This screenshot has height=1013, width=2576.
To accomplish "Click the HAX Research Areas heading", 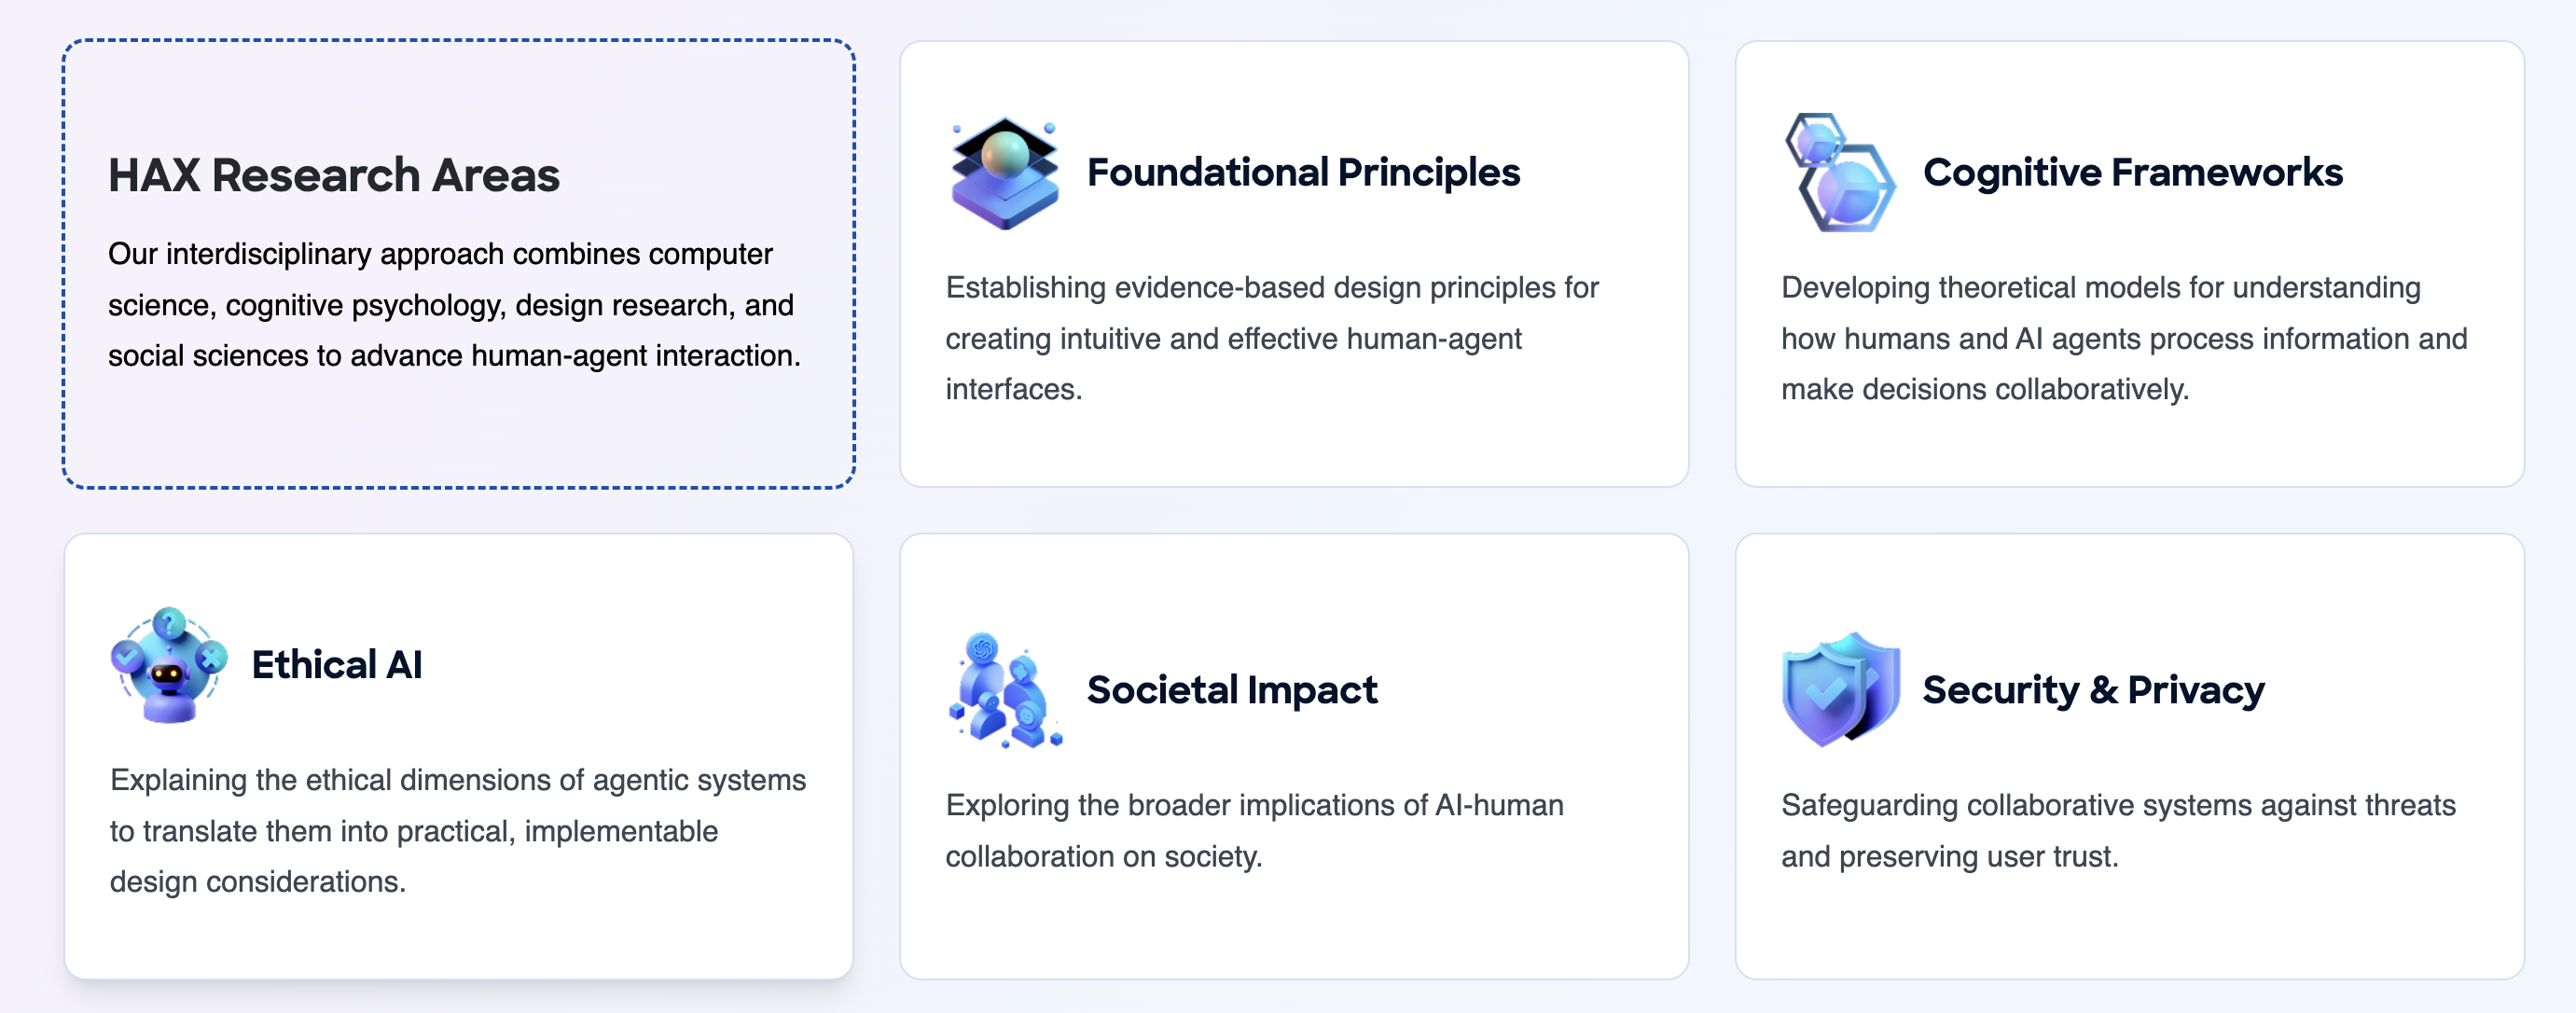I will coord(334,175).
